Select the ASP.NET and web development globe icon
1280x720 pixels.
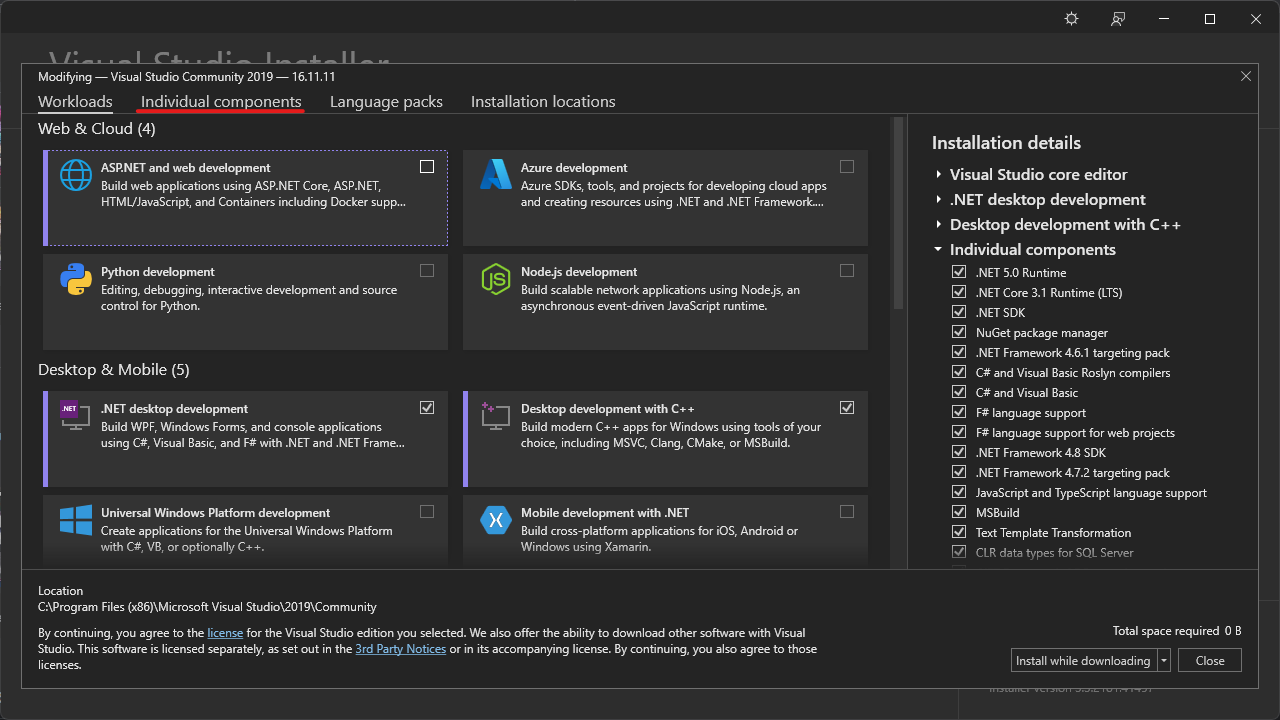[x=75, y=174]
